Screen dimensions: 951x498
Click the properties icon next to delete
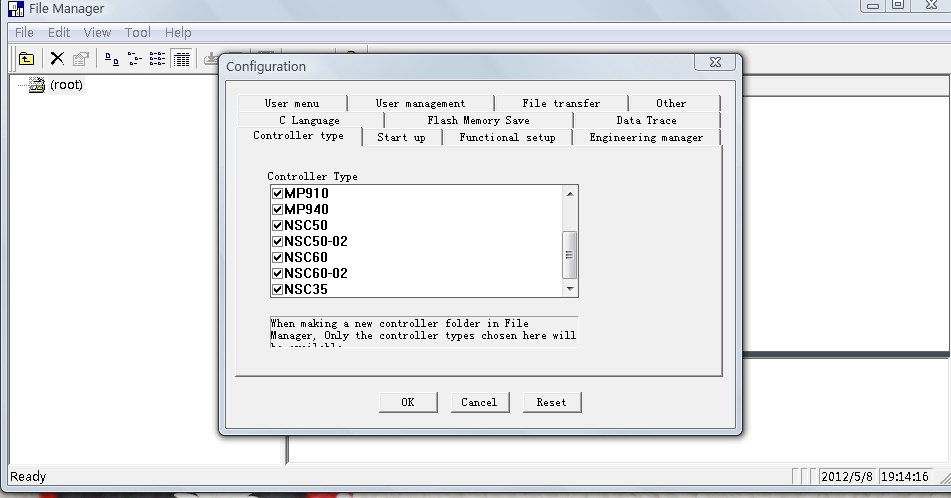(80, 59)
